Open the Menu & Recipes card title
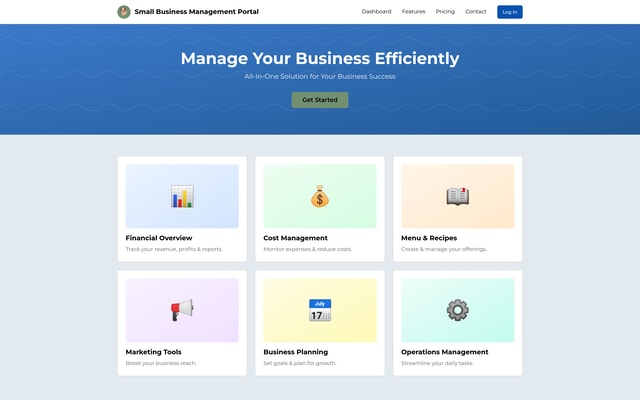 (429, 238)
